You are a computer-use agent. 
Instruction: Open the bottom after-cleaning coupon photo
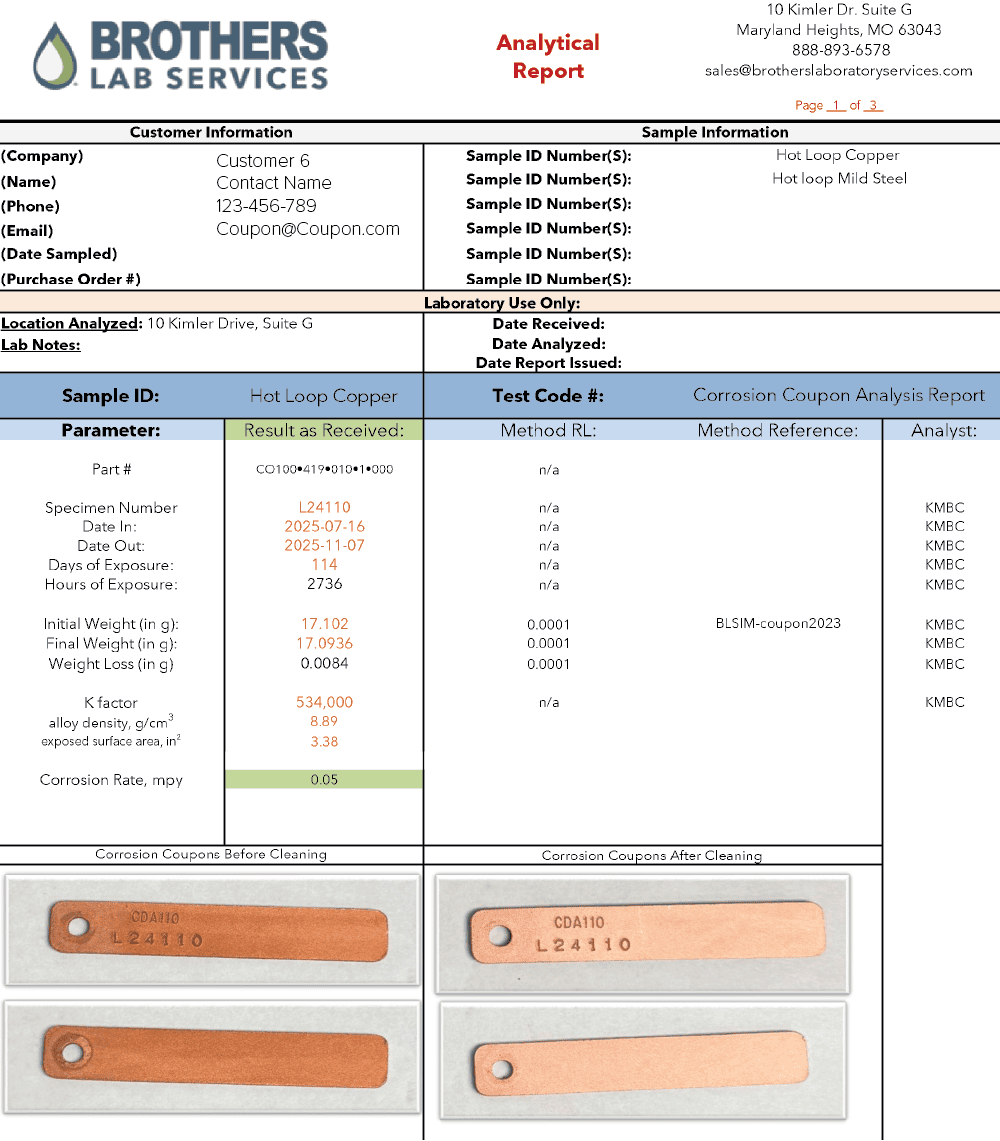coord(642,1060)
